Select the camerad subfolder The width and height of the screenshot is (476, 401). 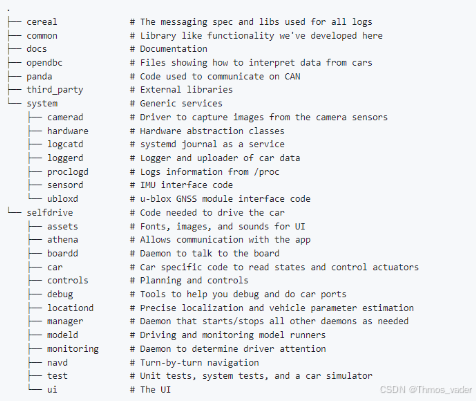tap(65, 117)
